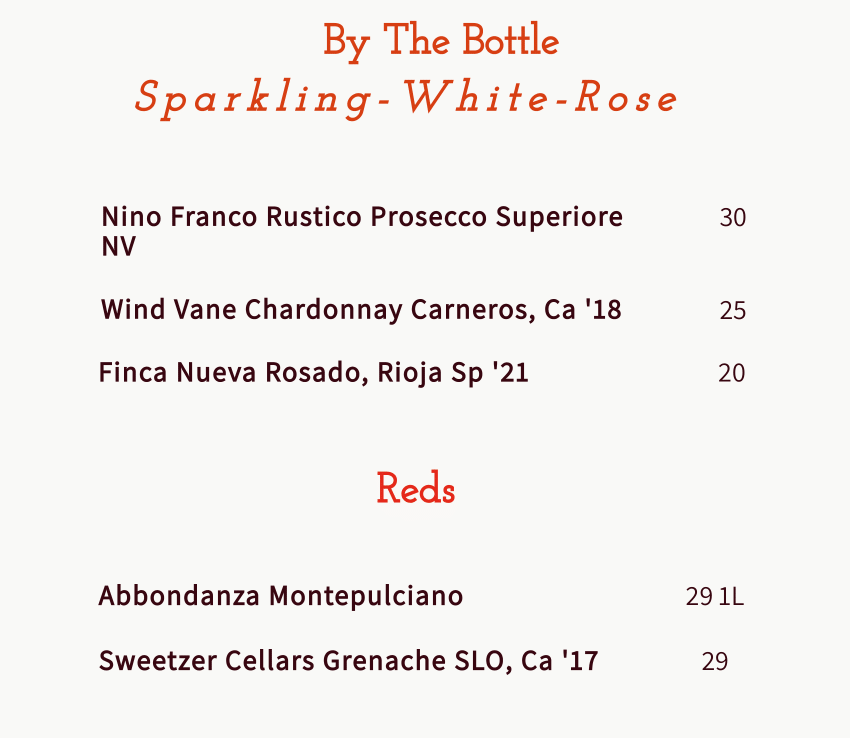Click the word Bottle in the title
The width and height of the screenshot is (850, 738).
(x=511, y=40)
